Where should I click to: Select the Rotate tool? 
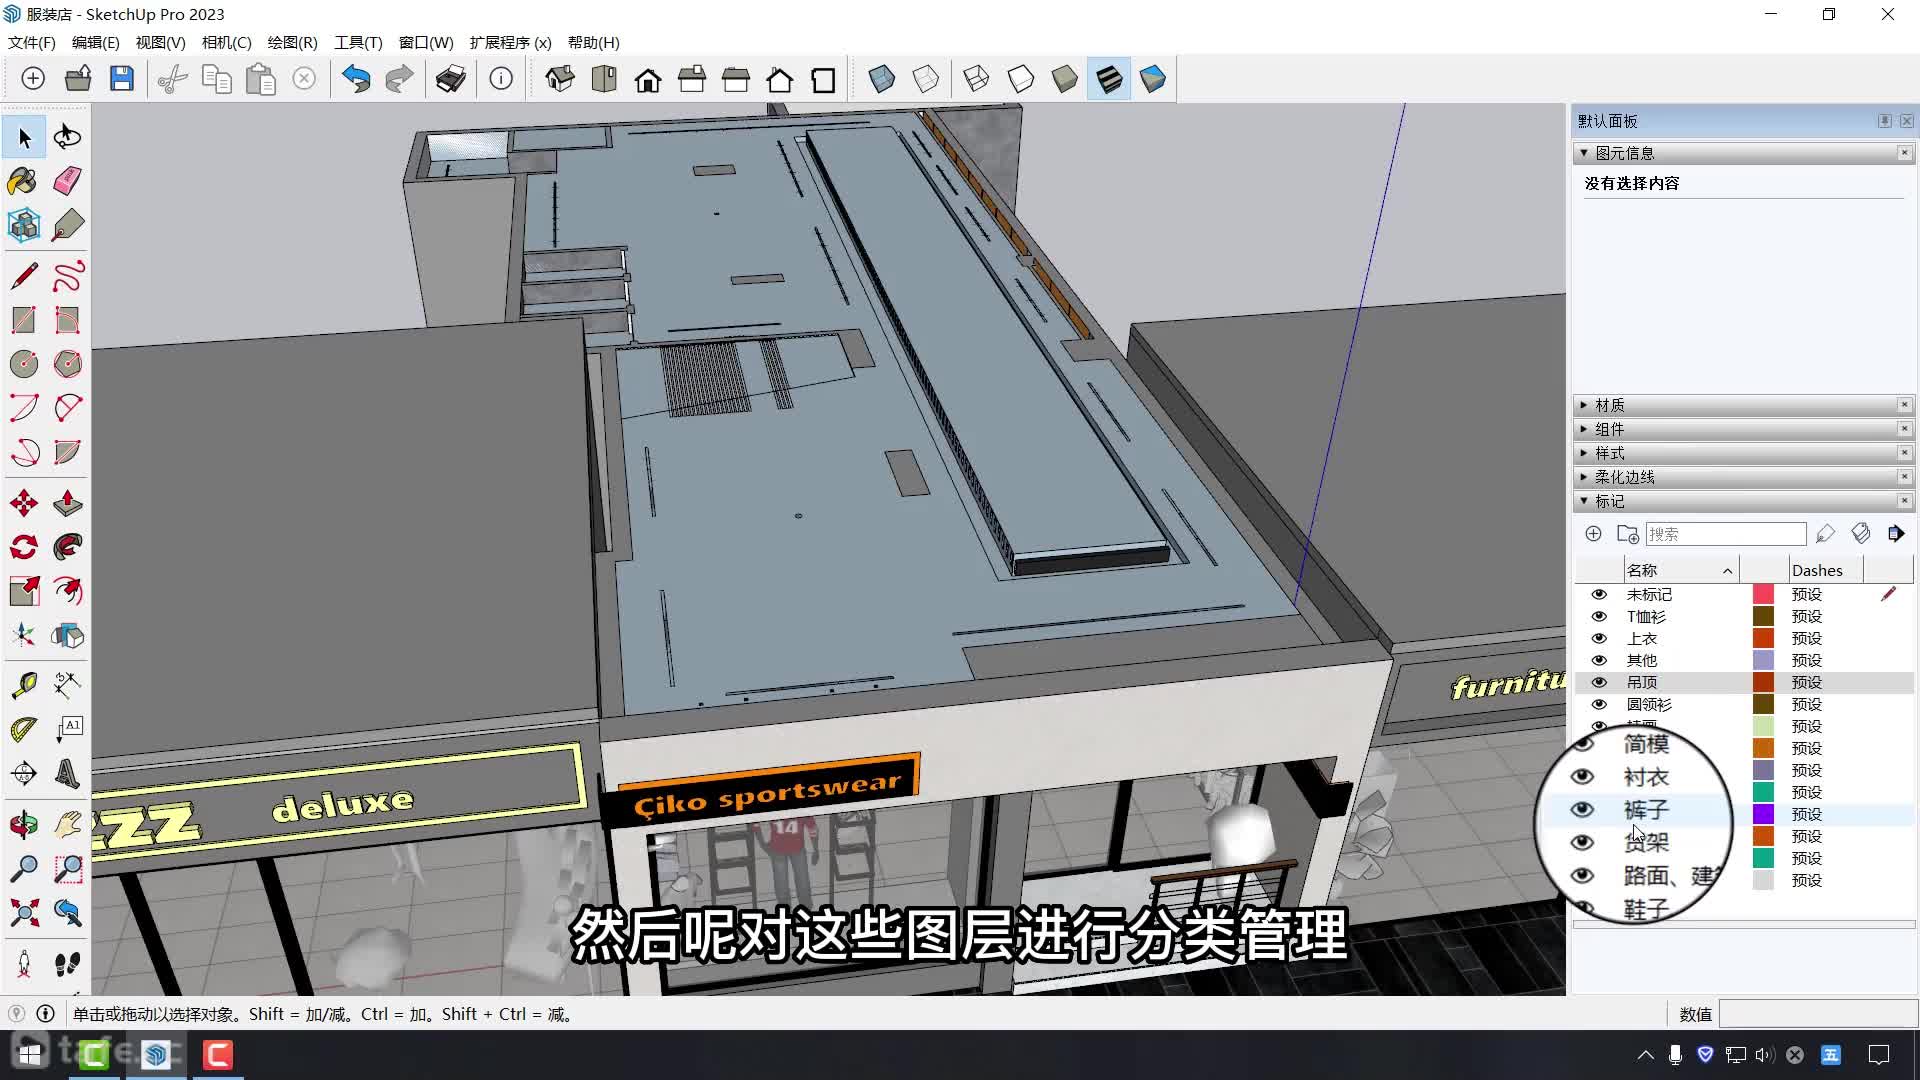pyautogui.click(x=24, y=547)
